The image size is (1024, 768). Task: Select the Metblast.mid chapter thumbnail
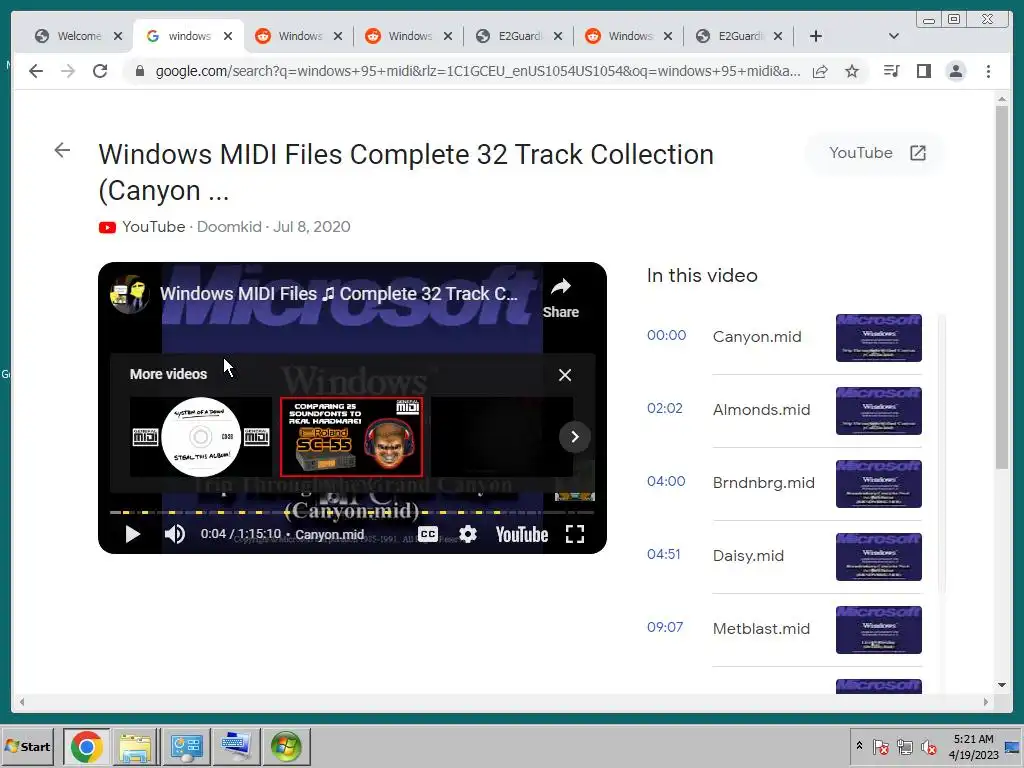(x=879, y=630)
